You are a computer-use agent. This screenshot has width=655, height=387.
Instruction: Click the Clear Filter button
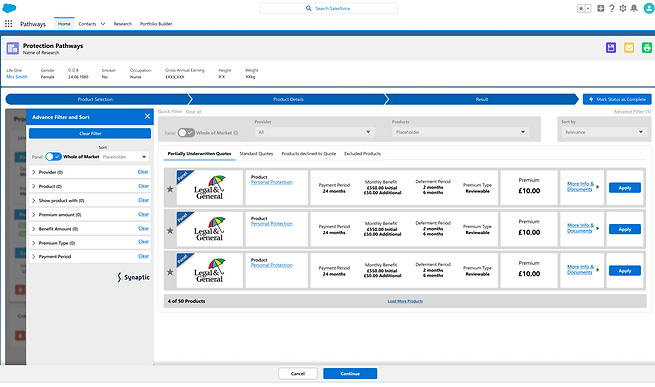pyautogui.click(x=90, y=133)
